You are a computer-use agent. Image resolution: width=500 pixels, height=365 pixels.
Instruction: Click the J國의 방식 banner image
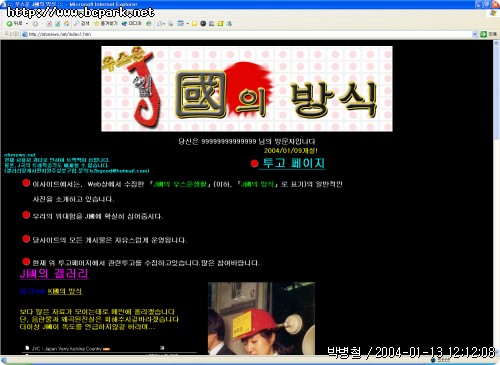pyautogui.click(x=247, y=89)
